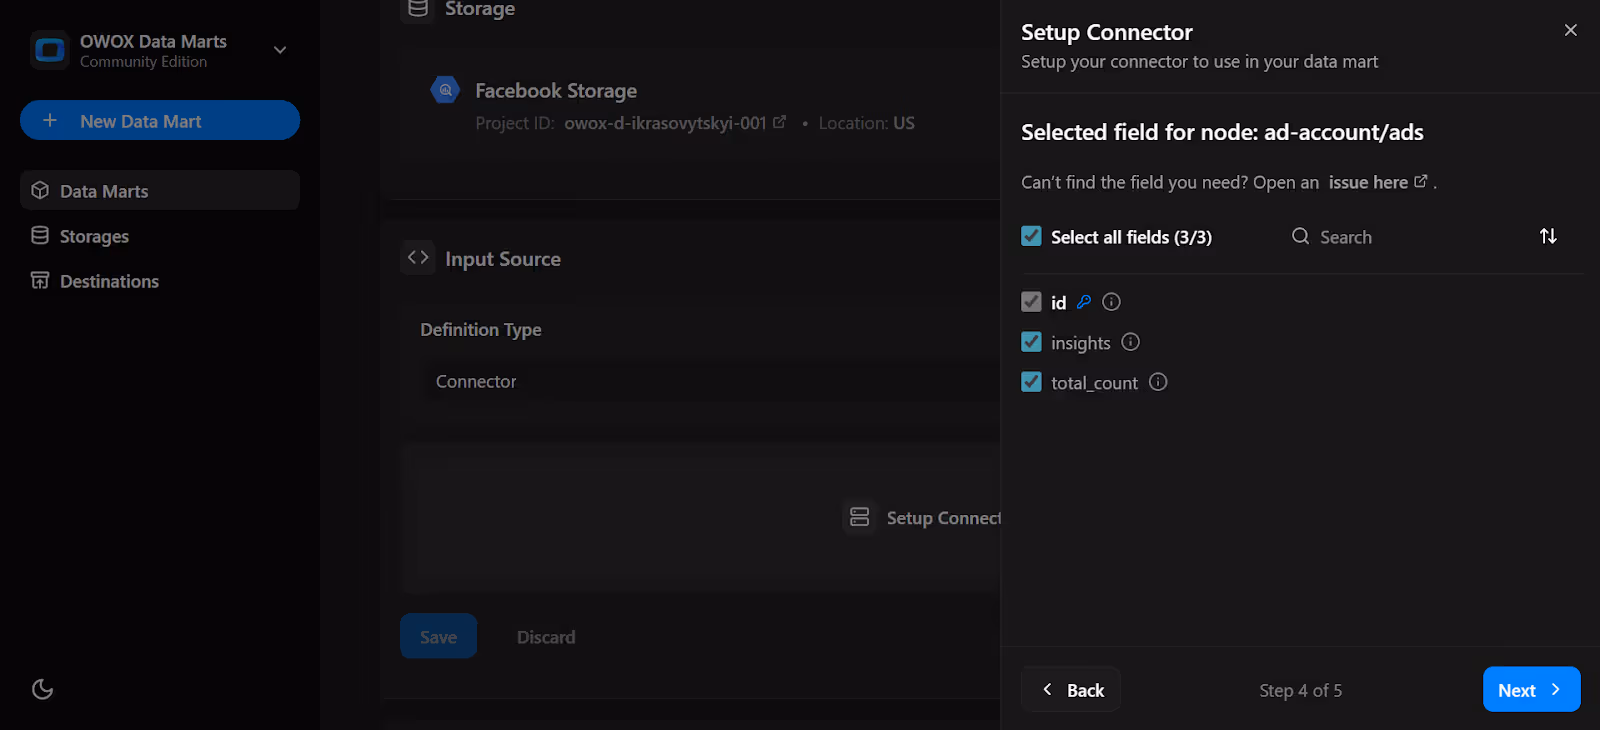Click the Facebook Storage BigQuery icon
The width and height of the screenshot is (1600, 730).
click(x=445, y=90)
